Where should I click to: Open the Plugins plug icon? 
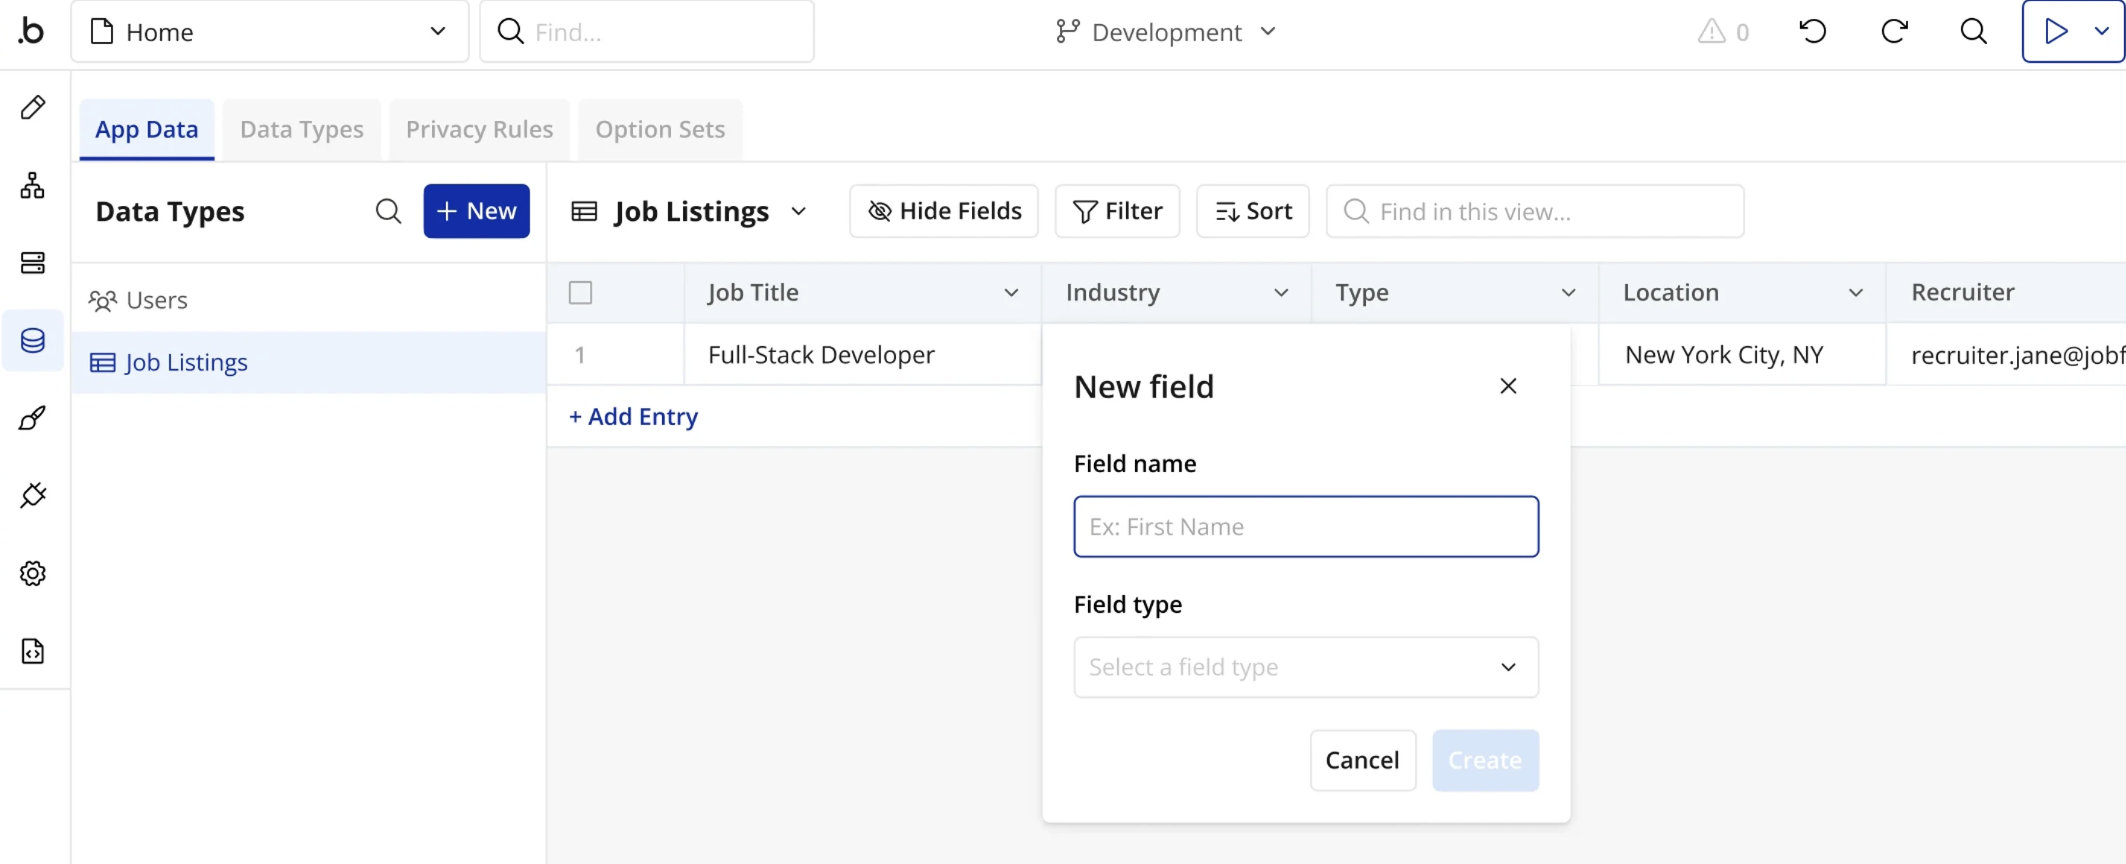[x=33, y=495]
